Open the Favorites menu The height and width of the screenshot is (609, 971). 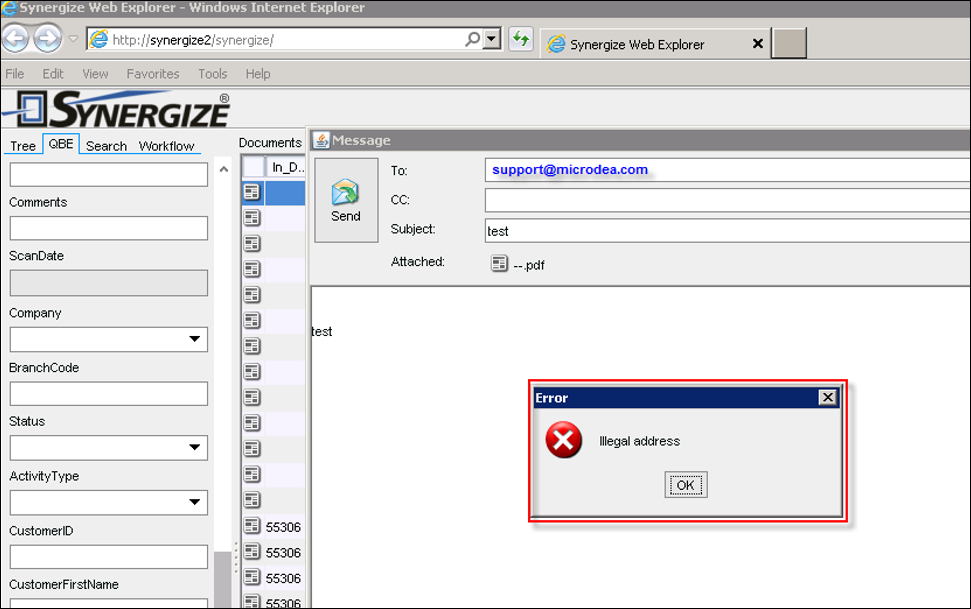coord(153,74)
